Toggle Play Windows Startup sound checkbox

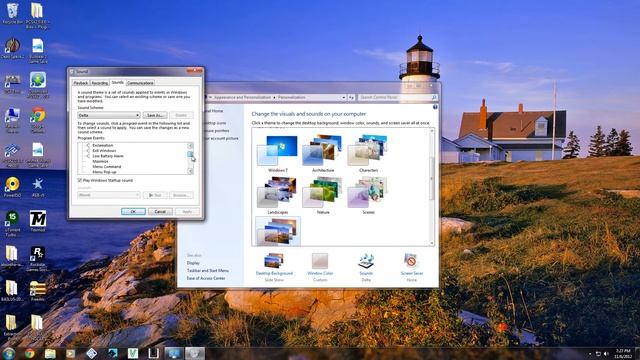click(80, 180)
